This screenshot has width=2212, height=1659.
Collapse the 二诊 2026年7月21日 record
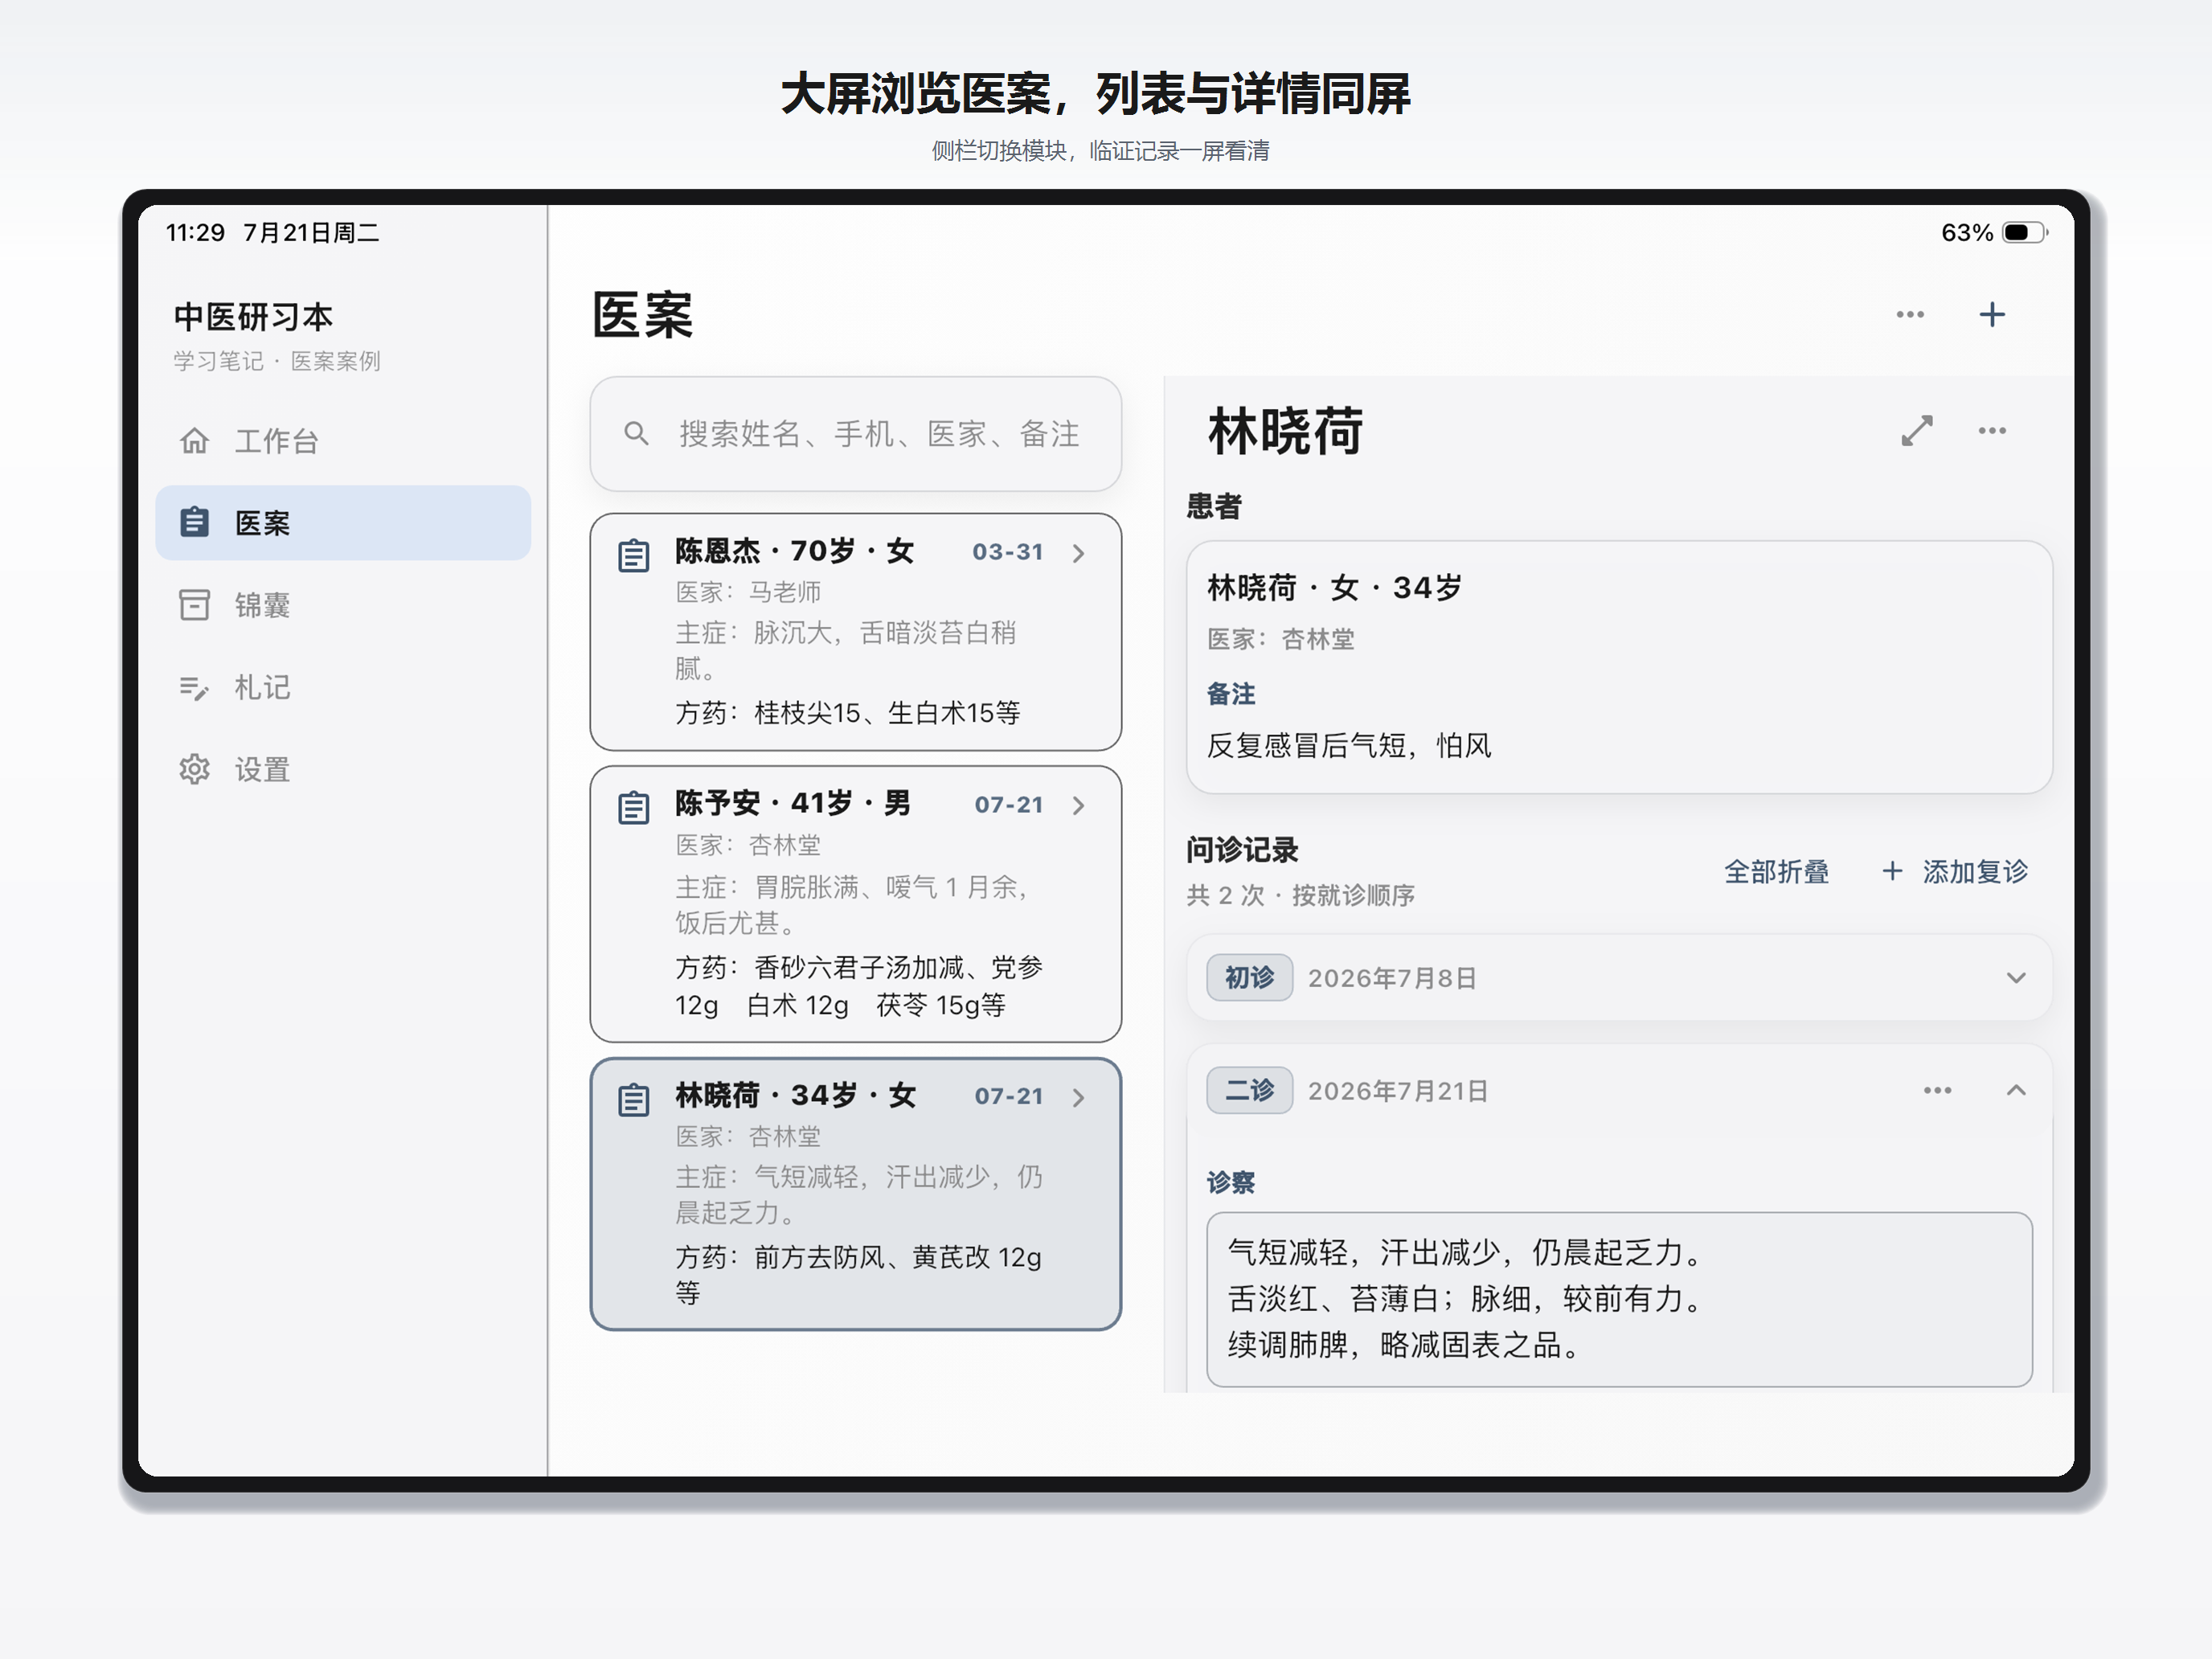(x=2016, y=1090)
